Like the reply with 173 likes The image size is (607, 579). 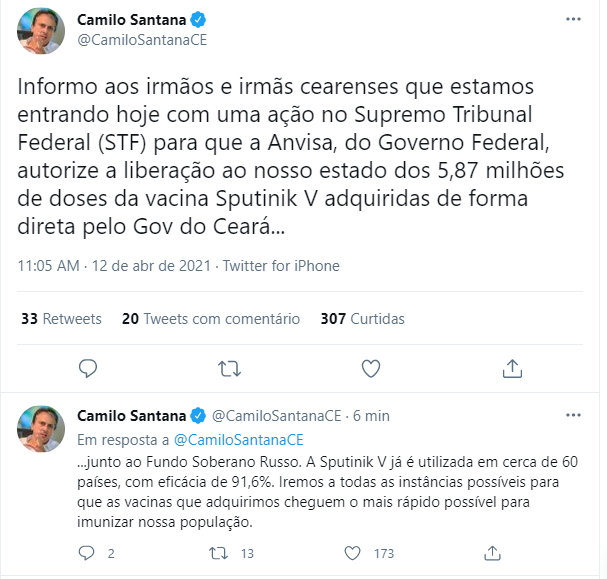tap(352, 552)
